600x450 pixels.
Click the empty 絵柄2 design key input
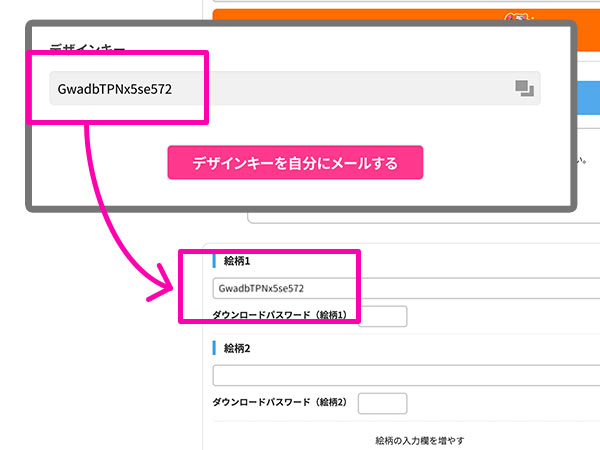pos(406,375)
